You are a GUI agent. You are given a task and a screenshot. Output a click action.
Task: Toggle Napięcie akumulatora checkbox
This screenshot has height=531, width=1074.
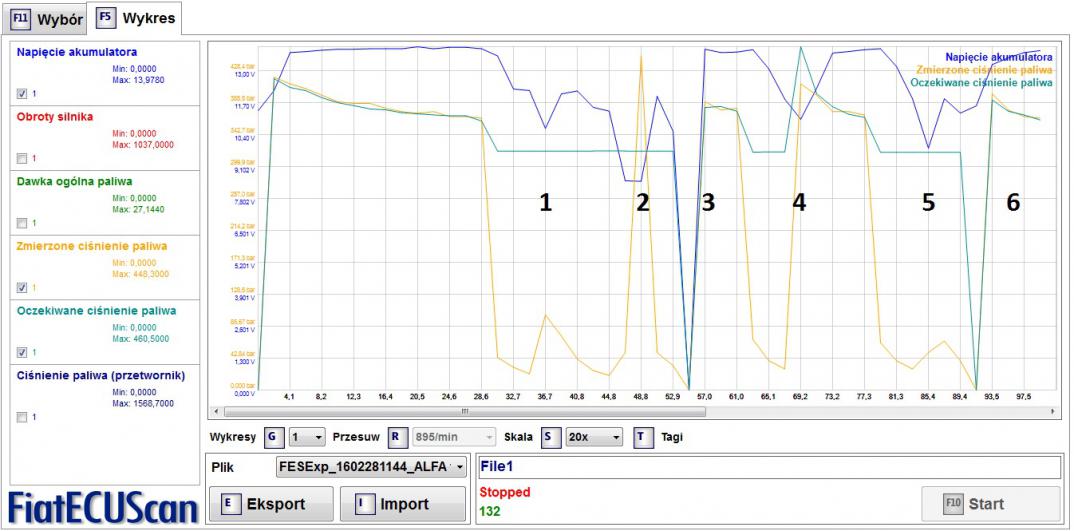22,94
